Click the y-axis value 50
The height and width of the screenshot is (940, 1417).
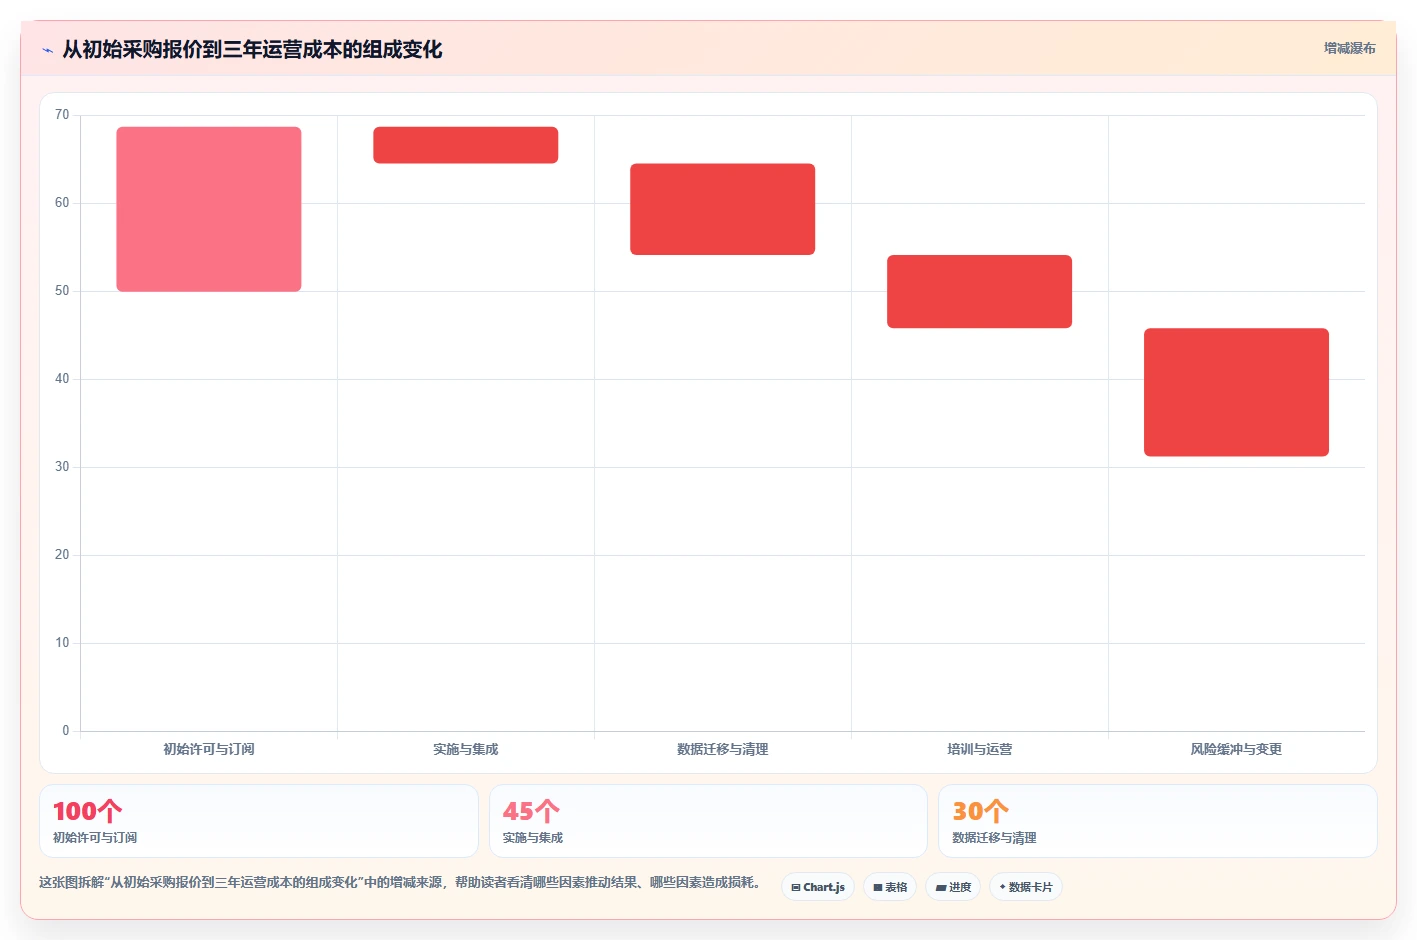point(62,291)
